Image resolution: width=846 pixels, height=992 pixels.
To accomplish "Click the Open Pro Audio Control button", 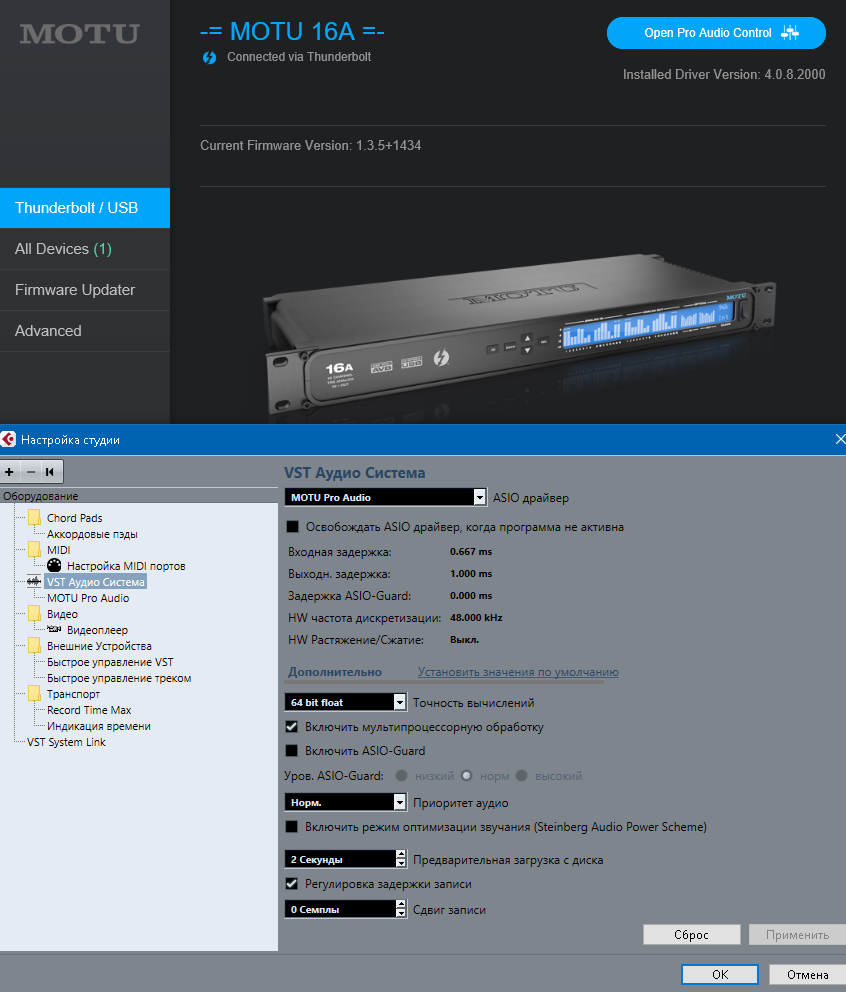I will pos(716,33).
